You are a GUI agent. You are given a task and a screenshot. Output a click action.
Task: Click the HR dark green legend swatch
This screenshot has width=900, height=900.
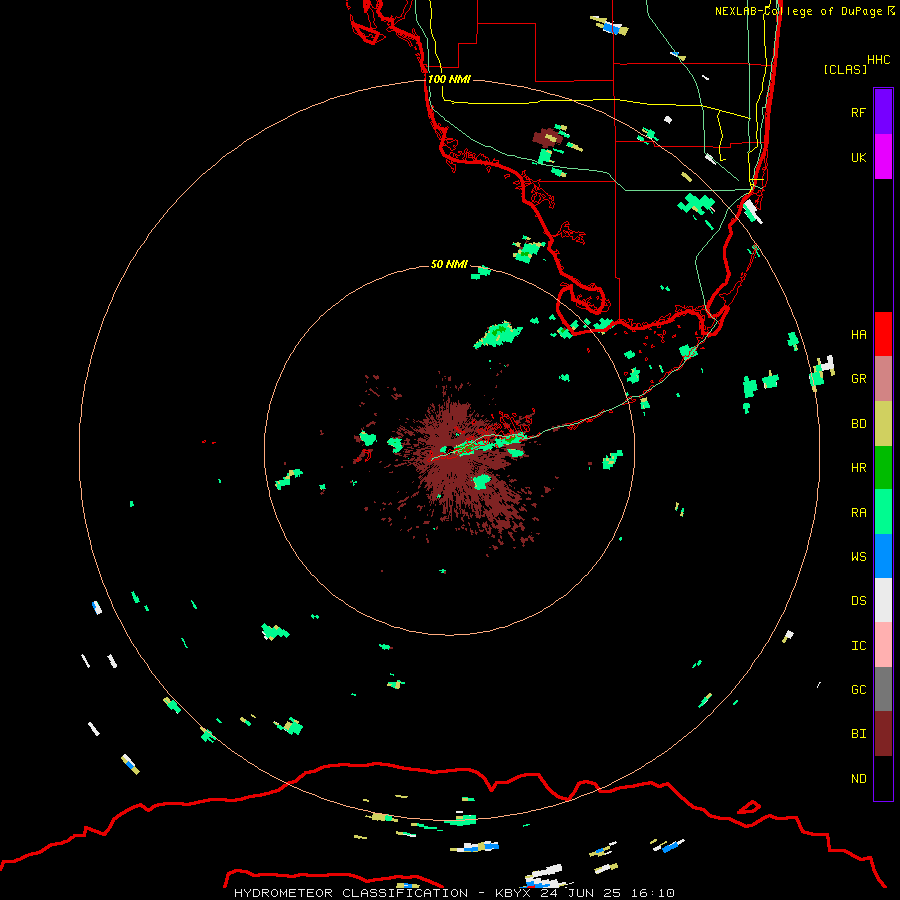[x=883, y=468]
